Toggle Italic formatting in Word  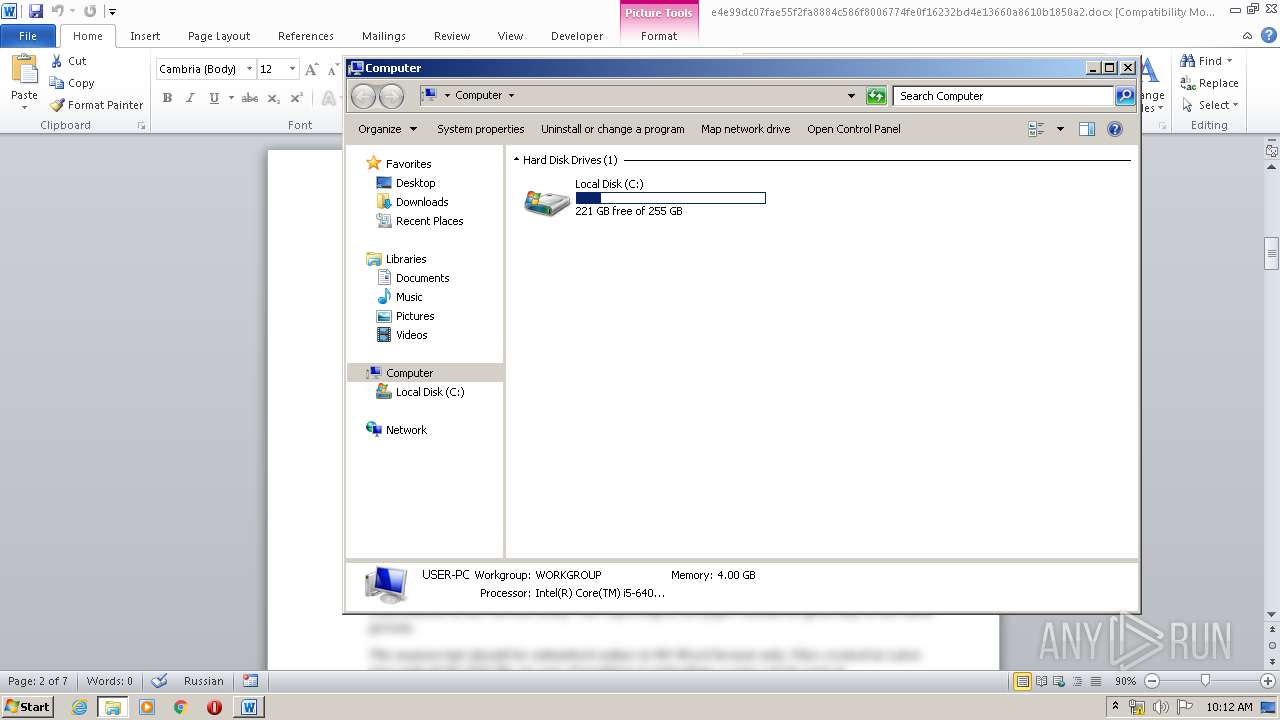pos(190,98)
